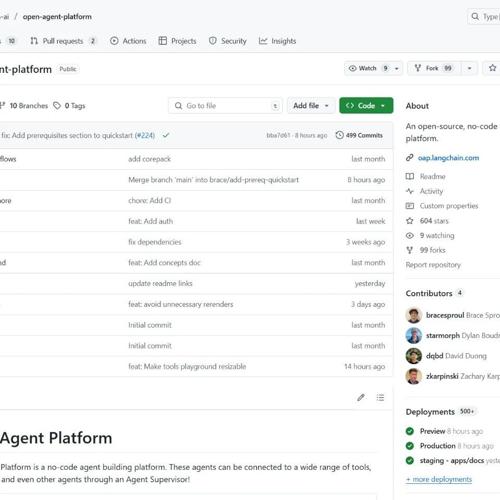Click the Activity pulse icon
The height and width of the screenshot is (500, 500).
point(410,191)
